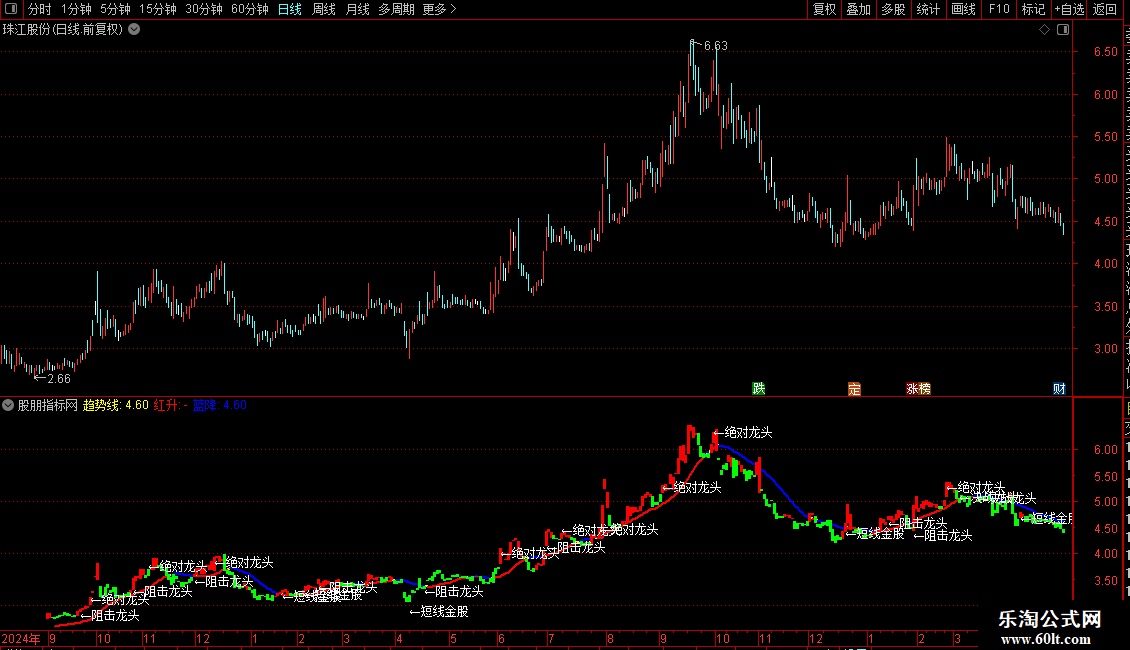The height and width of the screenshot is (650, 1130).
Task: Switch chart to 30分钟 period
Action: 204,9
